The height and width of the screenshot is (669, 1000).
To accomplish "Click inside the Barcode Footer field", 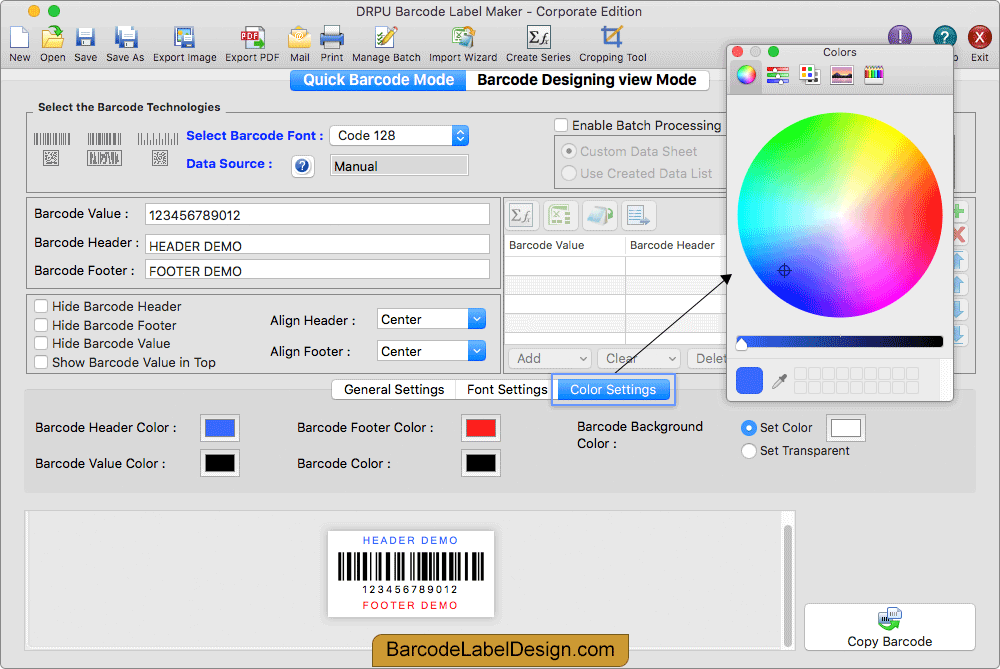I will click(317, 270).
